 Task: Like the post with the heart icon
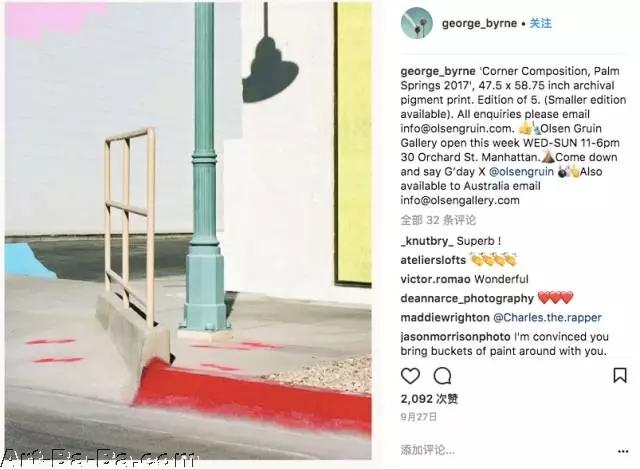[410, 376]
